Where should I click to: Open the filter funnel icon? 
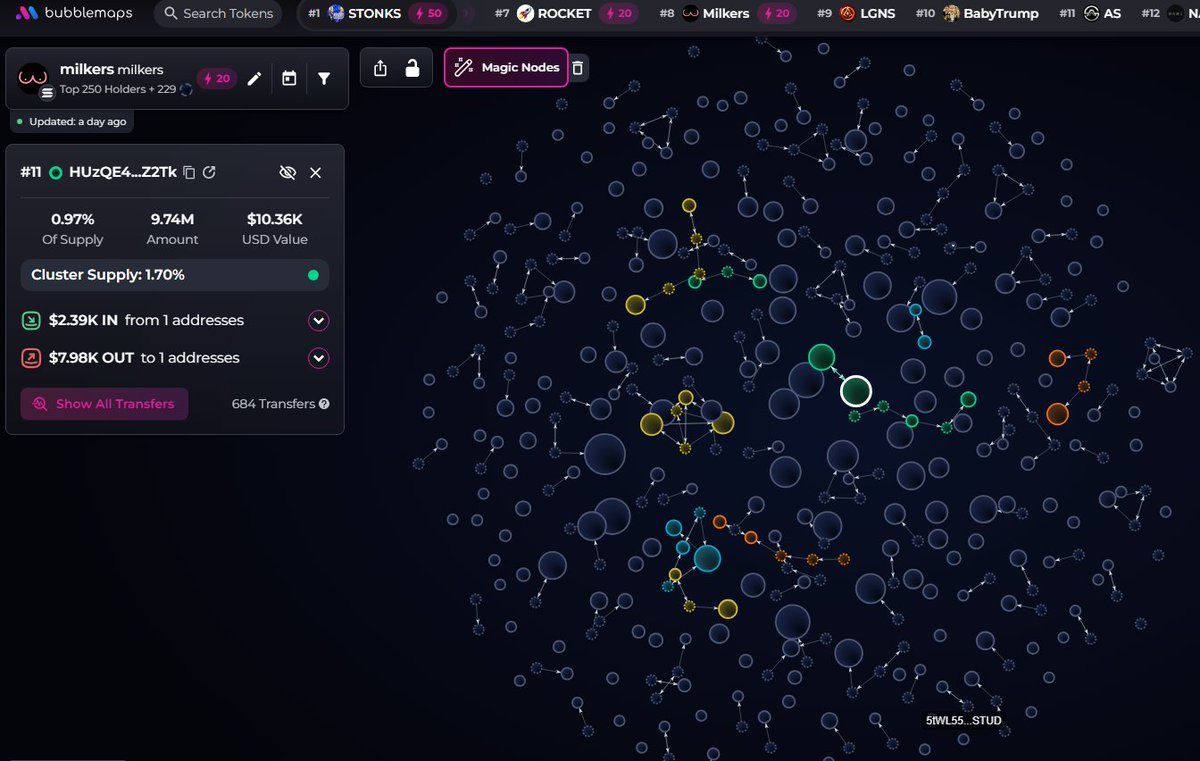tap(324, 78)
